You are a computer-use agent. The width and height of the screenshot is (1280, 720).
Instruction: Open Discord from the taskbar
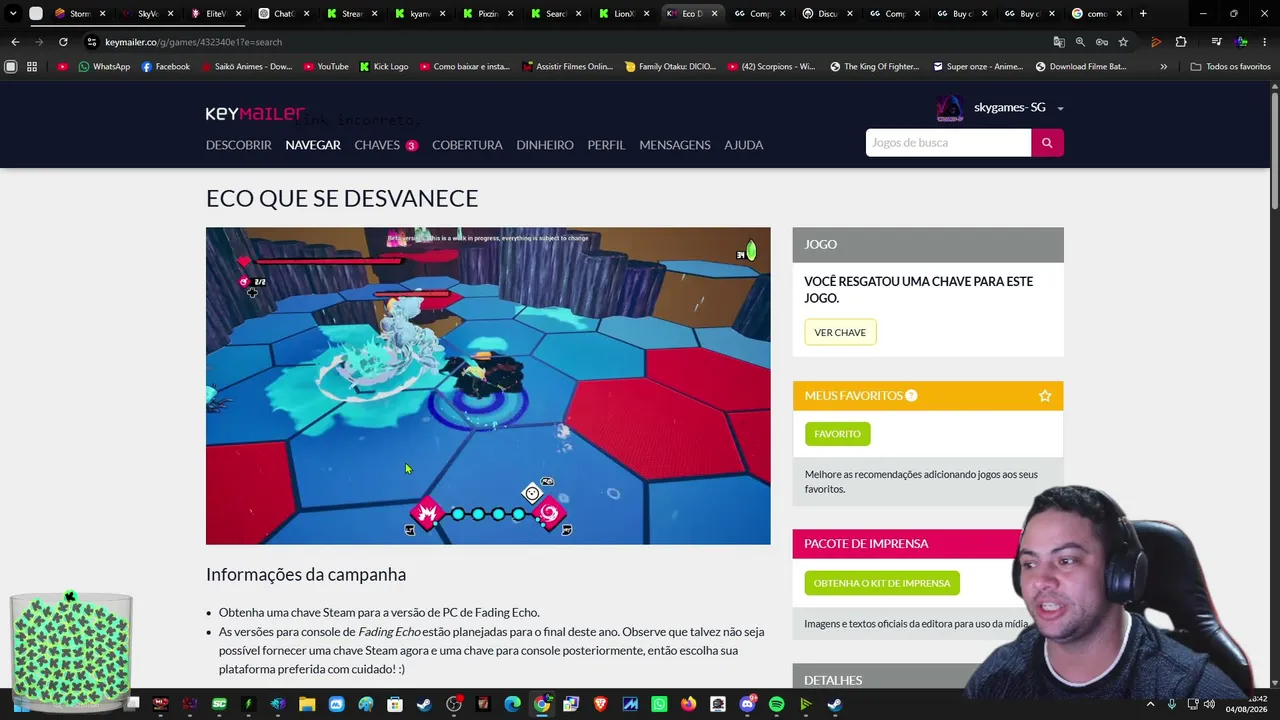[747, 704]
